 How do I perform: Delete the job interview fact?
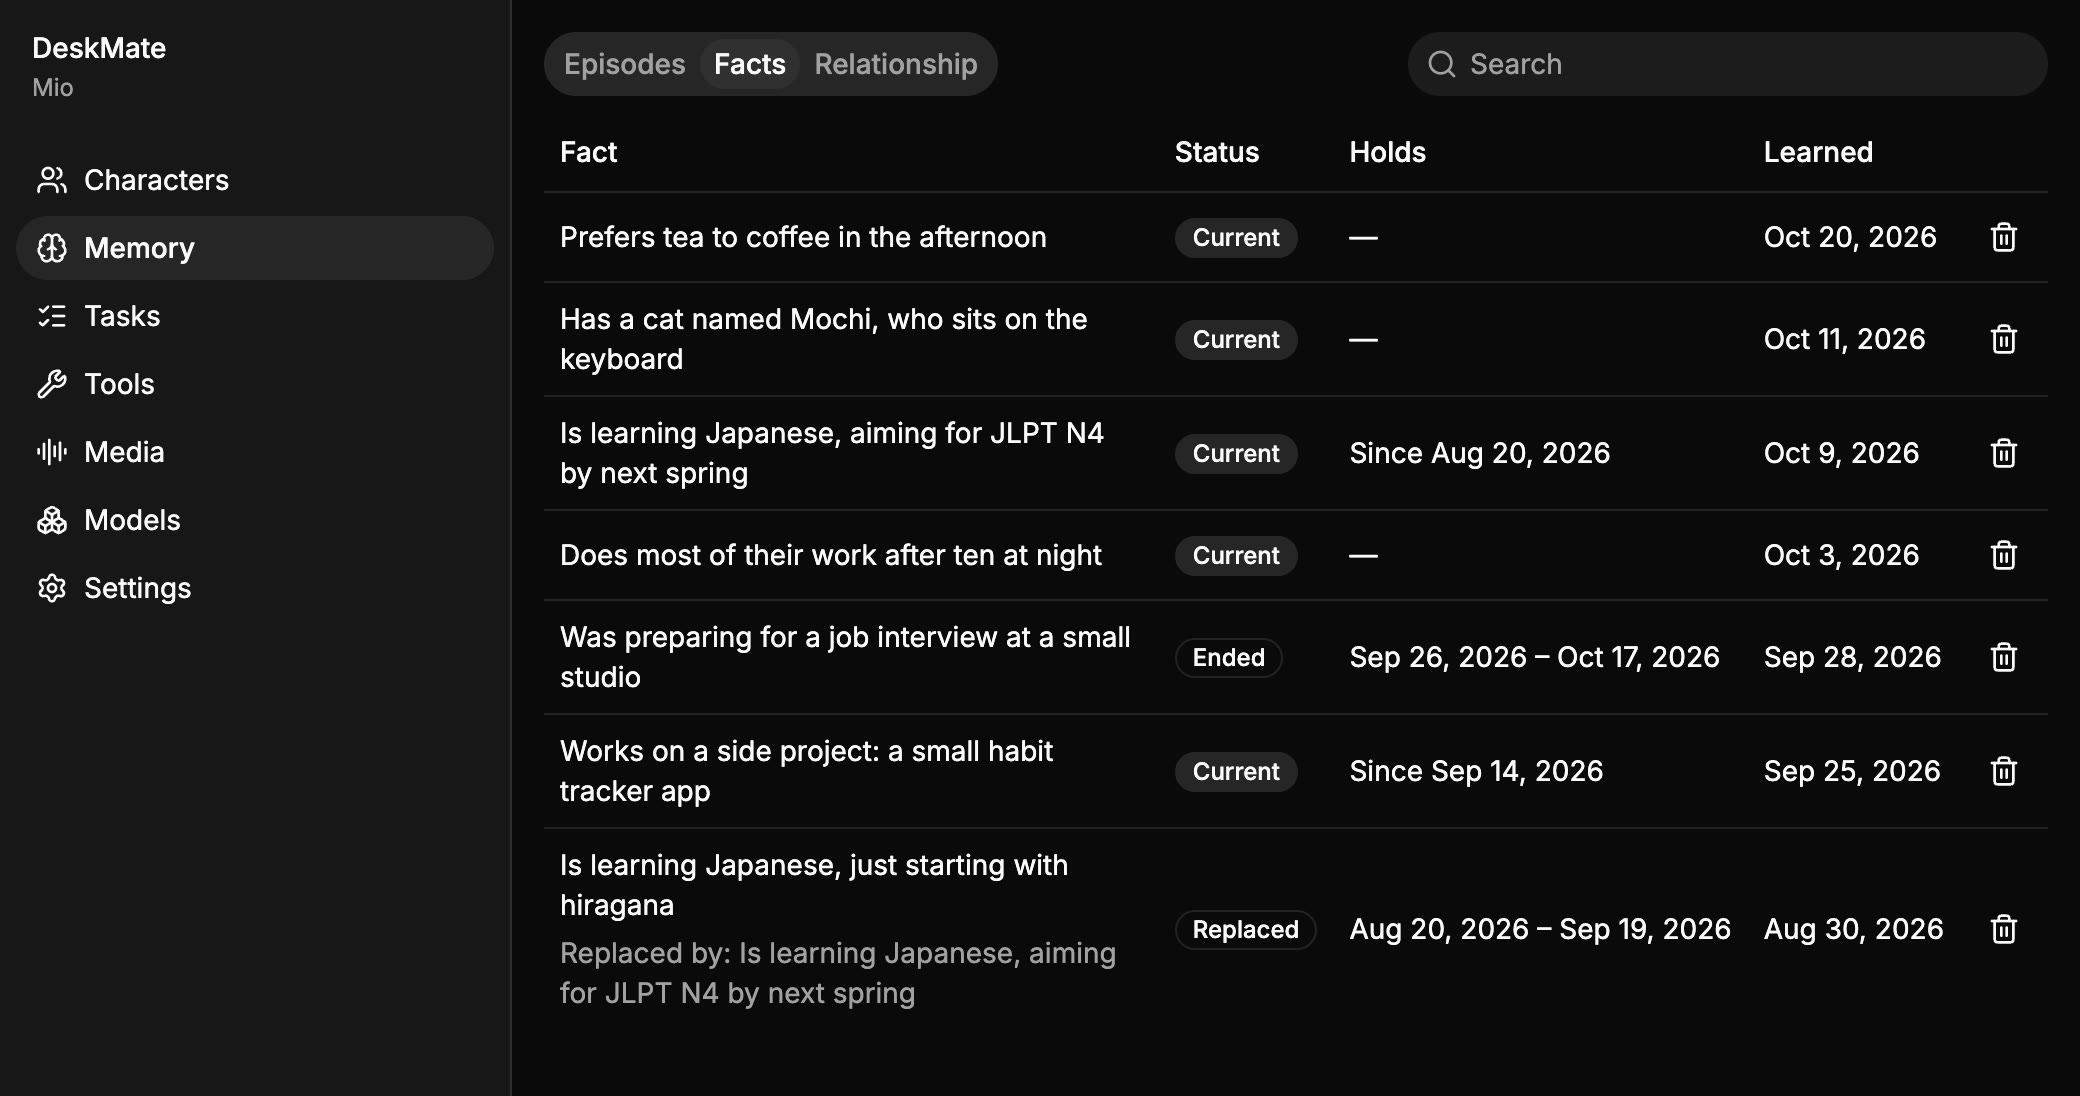2004,657
